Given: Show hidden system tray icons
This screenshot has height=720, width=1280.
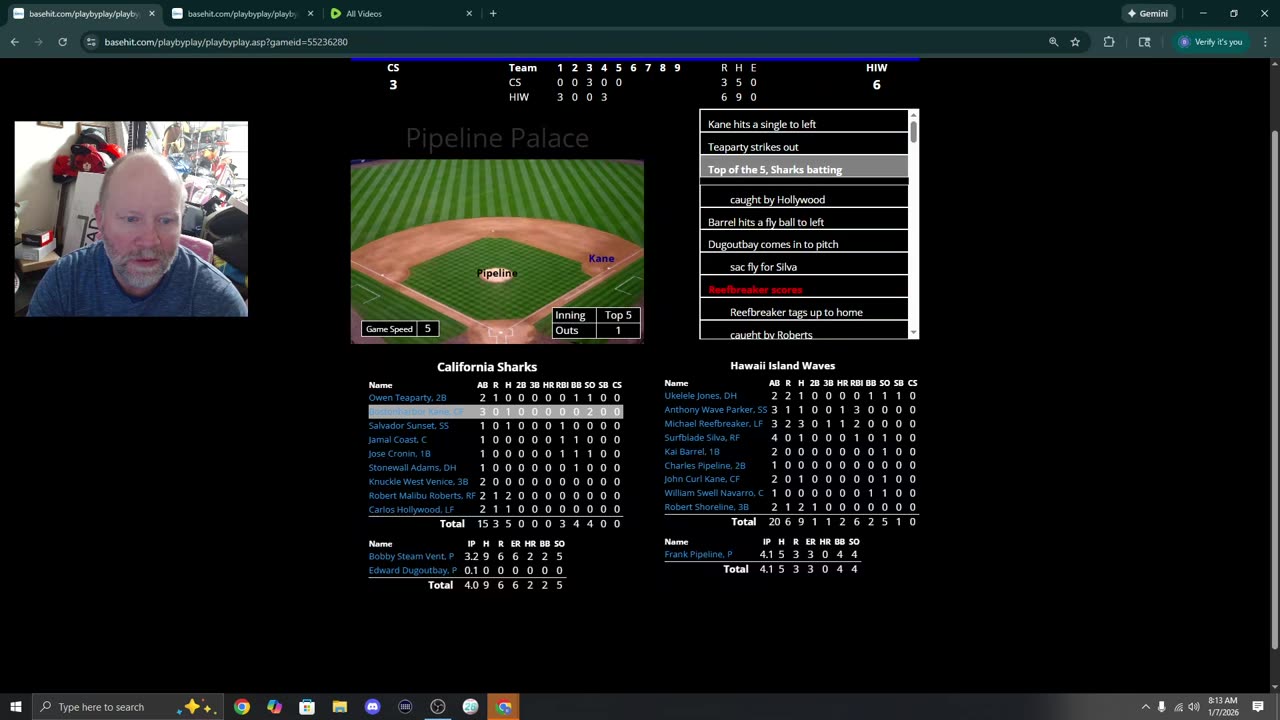Looking at the screenshot, I should (1145, 707).
